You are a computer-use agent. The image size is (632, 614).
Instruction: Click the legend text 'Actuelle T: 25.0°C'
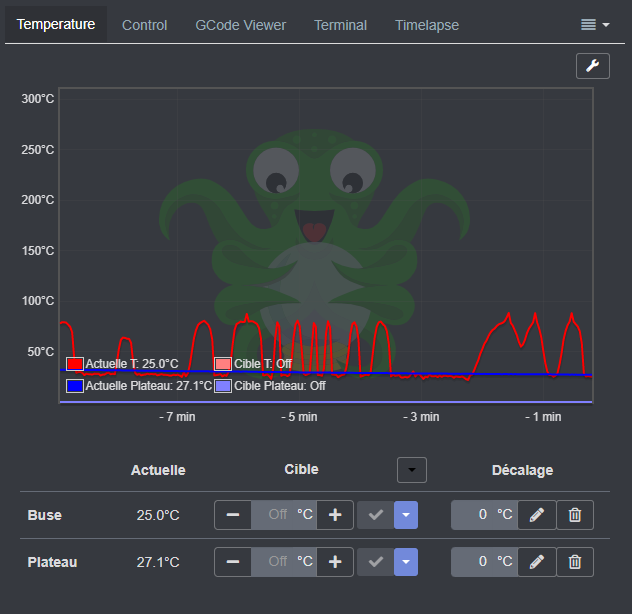(x=132, y=364)
